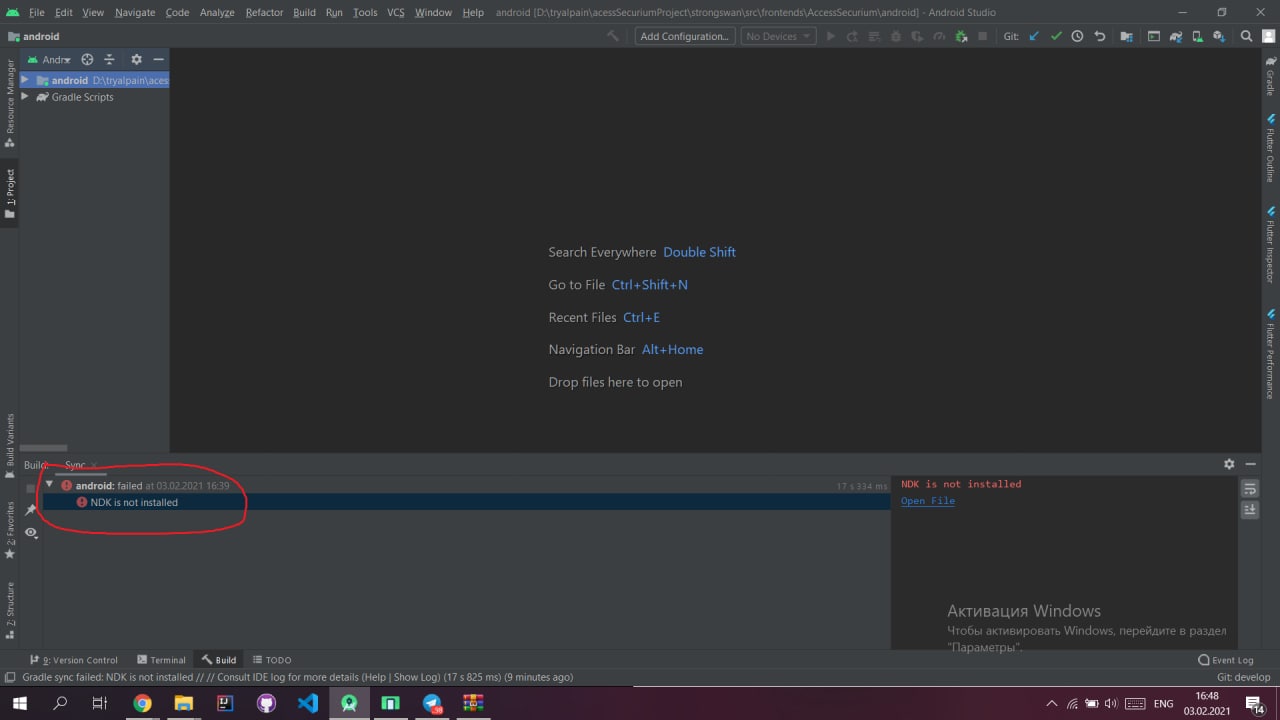The image size is (1280, 720).
Task: Open the Tools menu
Action: tap(365, 12)
